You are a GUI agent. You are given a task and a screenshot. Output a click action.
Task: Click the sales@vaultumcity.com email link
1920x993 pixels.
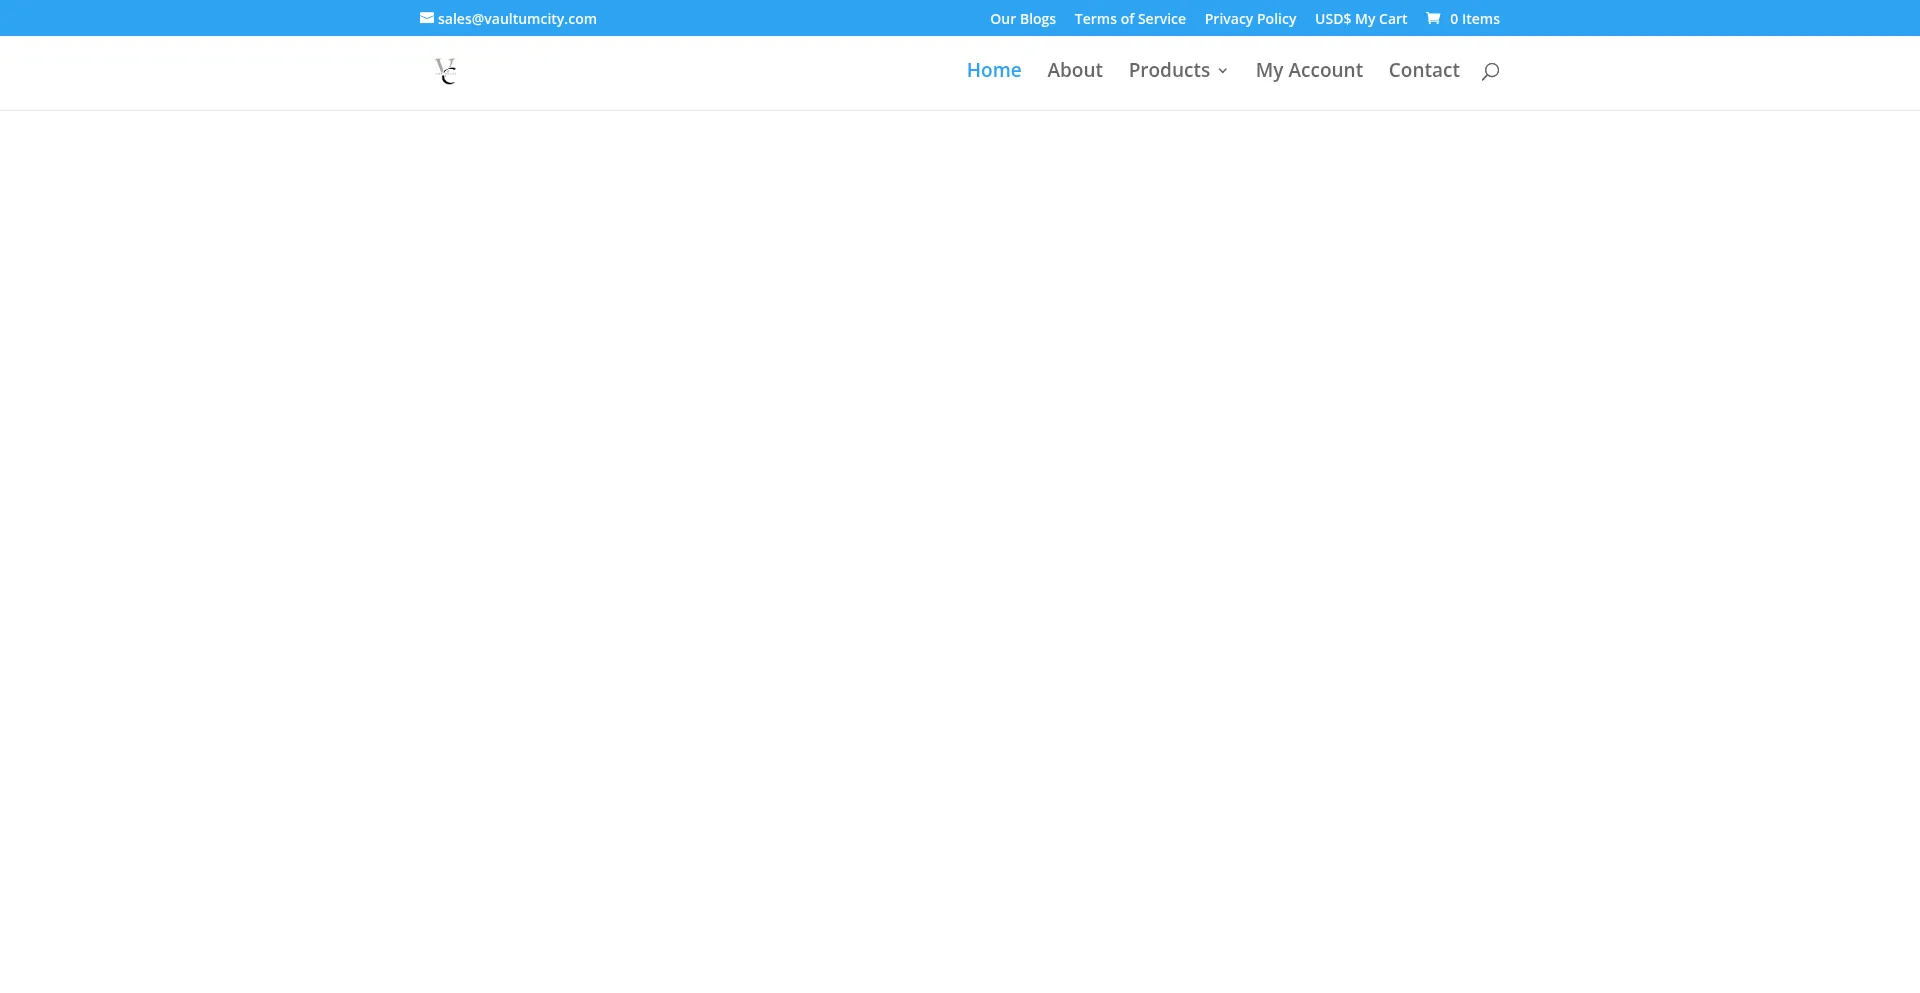coord(517,19)
